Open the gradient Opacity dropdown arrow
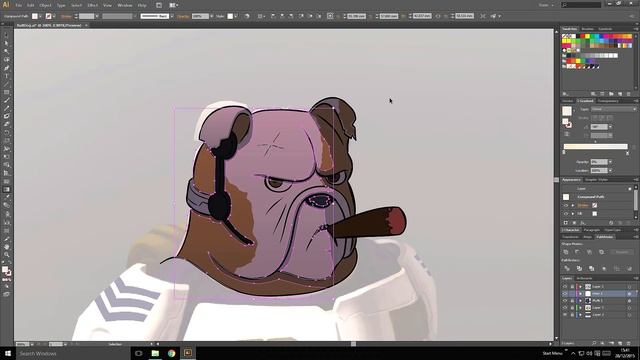The image size is (640, 360). click(x=610, y=162)
